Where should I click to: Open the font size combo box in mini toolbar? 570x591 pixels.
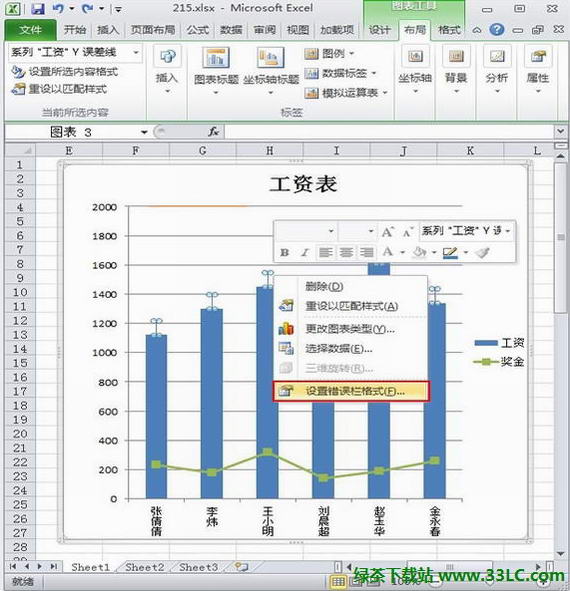coord(357,231)
